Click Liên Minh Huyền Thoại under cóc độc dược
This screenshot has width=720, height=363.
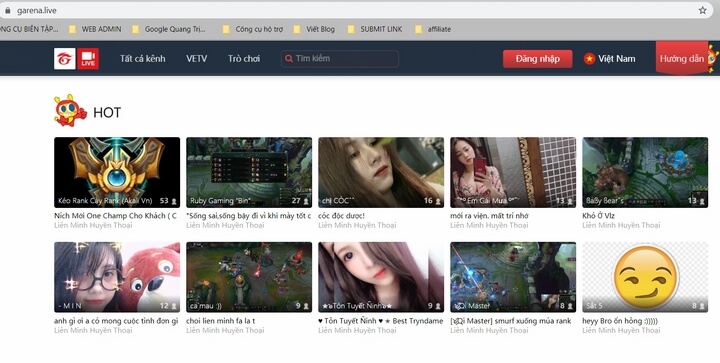pyautogui.click(x=357, y=225)
